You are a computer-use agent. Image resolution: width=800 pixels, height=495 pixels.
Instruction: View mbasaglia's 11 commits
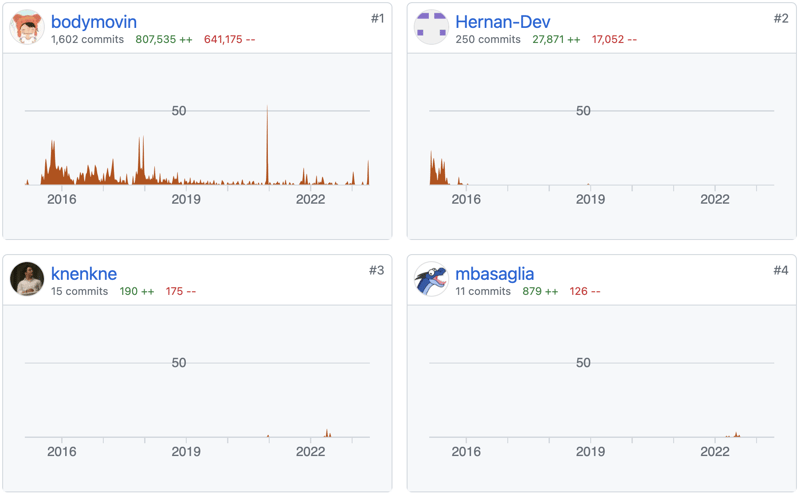[x=483, y=292]
